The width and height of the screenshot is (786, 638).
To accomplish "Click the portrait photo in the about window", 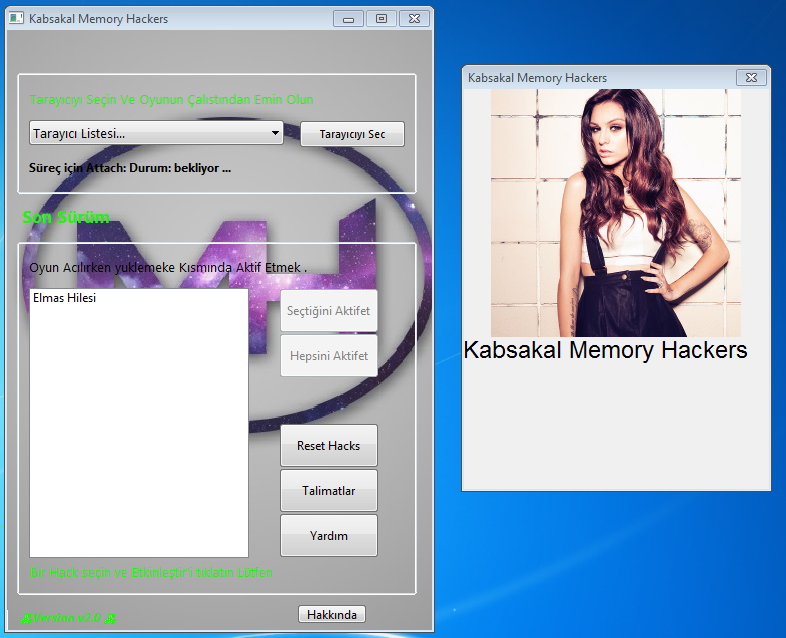I will click(616, 212).
